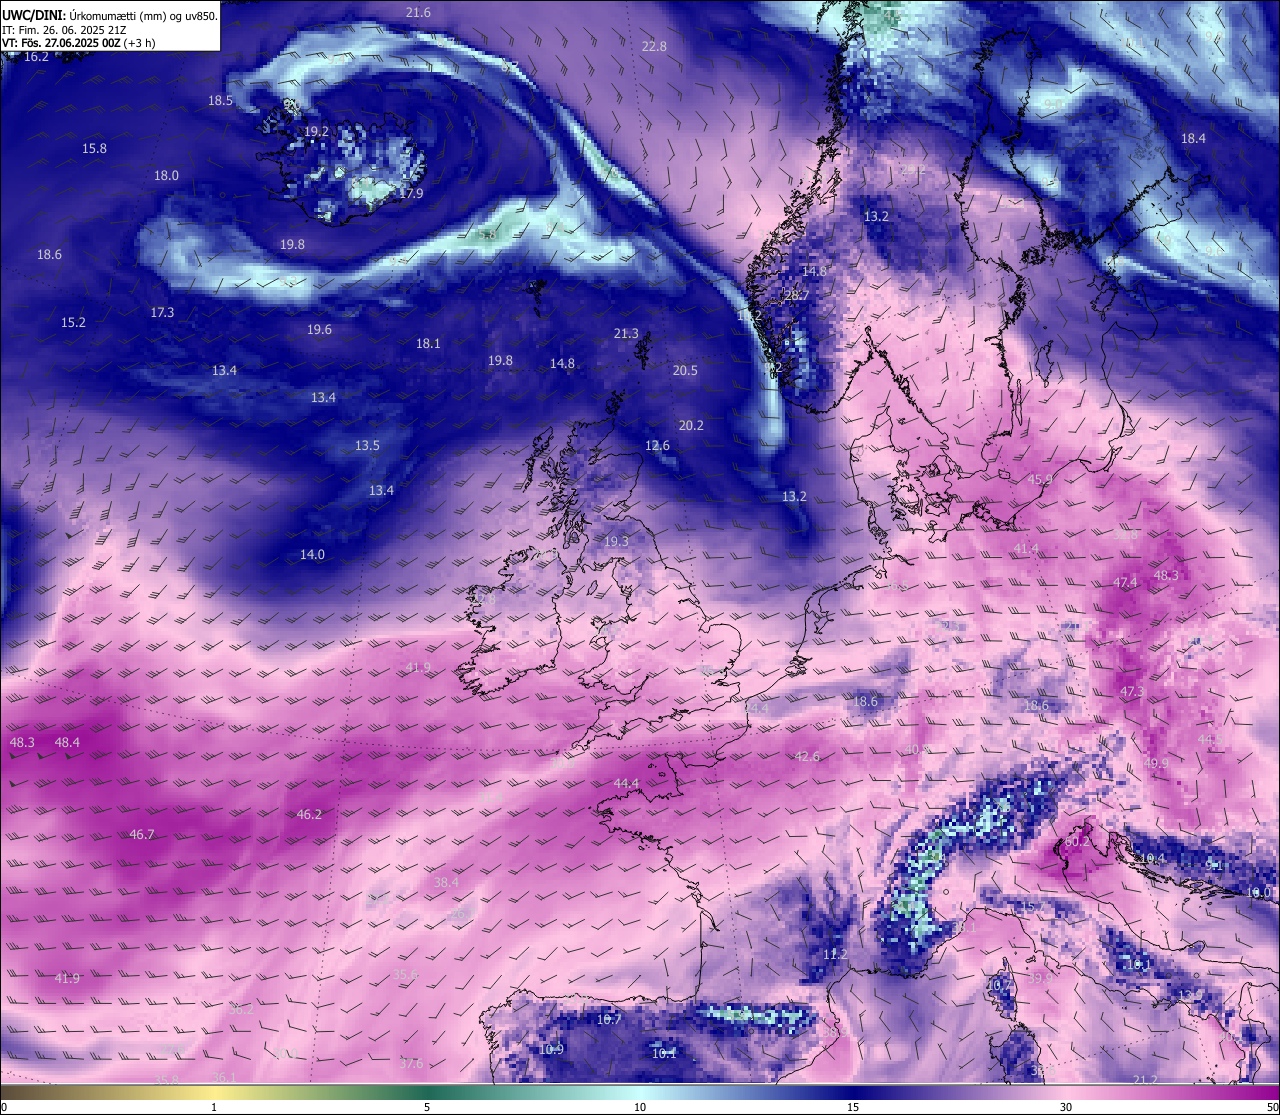This screenshot has width=1280, height=1115.
Task: Click the 28.7 value over Norway
Action: coord(796,295)
